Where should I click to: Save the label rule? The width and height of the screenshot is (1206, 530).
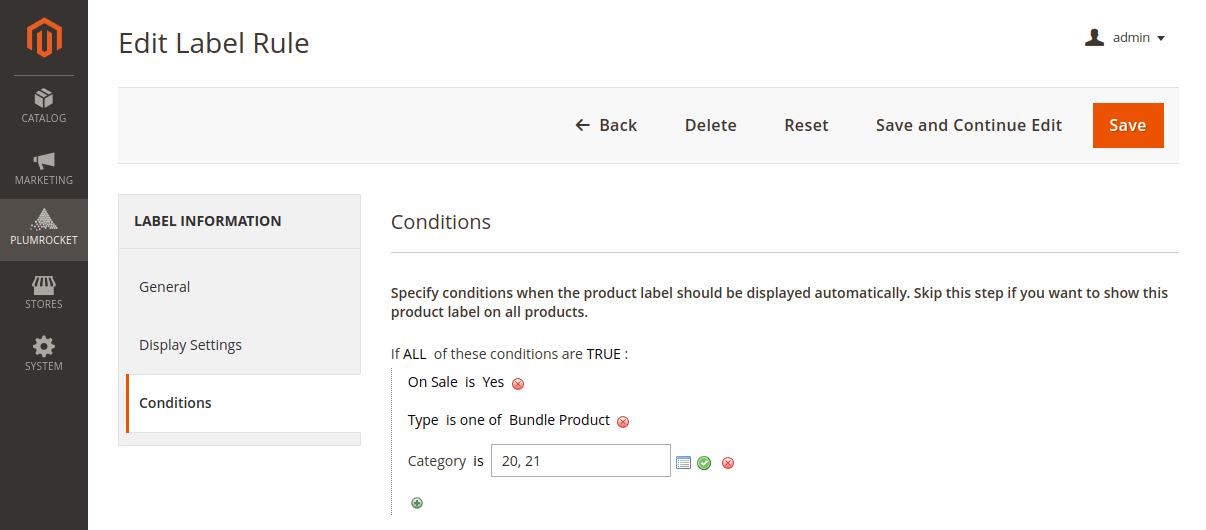1128,125
